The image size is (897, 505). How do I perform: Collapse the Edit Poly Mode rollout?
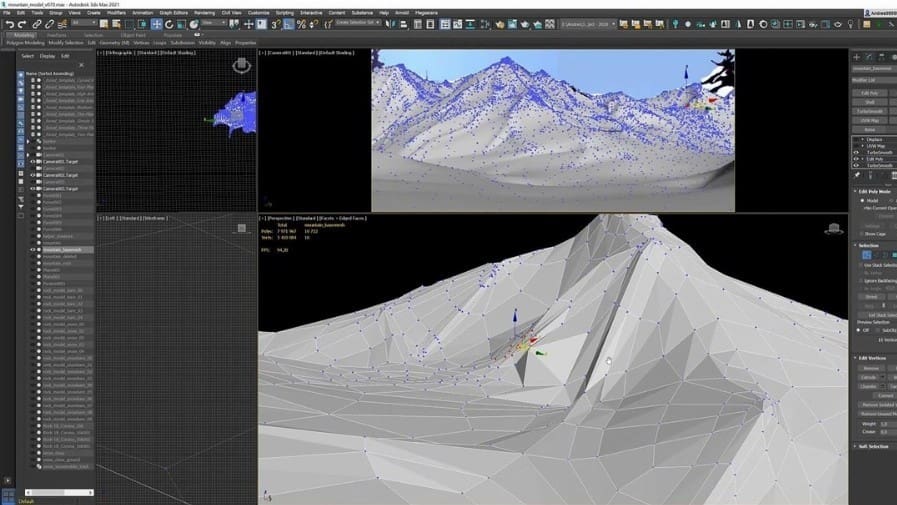click(x=856, y=192)
